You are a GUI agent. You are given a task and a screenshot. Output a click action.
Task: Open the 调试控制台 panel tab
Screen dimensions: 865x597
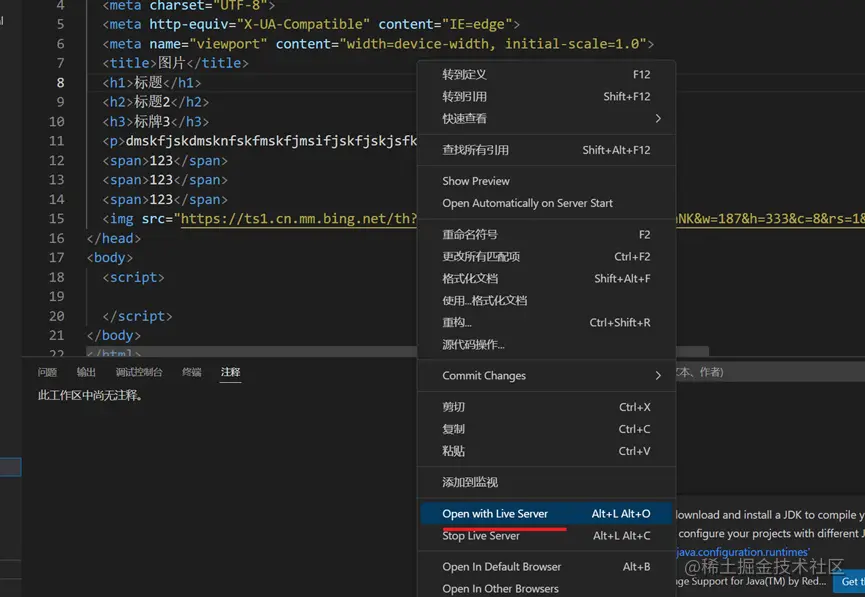(x=139, y=372)
